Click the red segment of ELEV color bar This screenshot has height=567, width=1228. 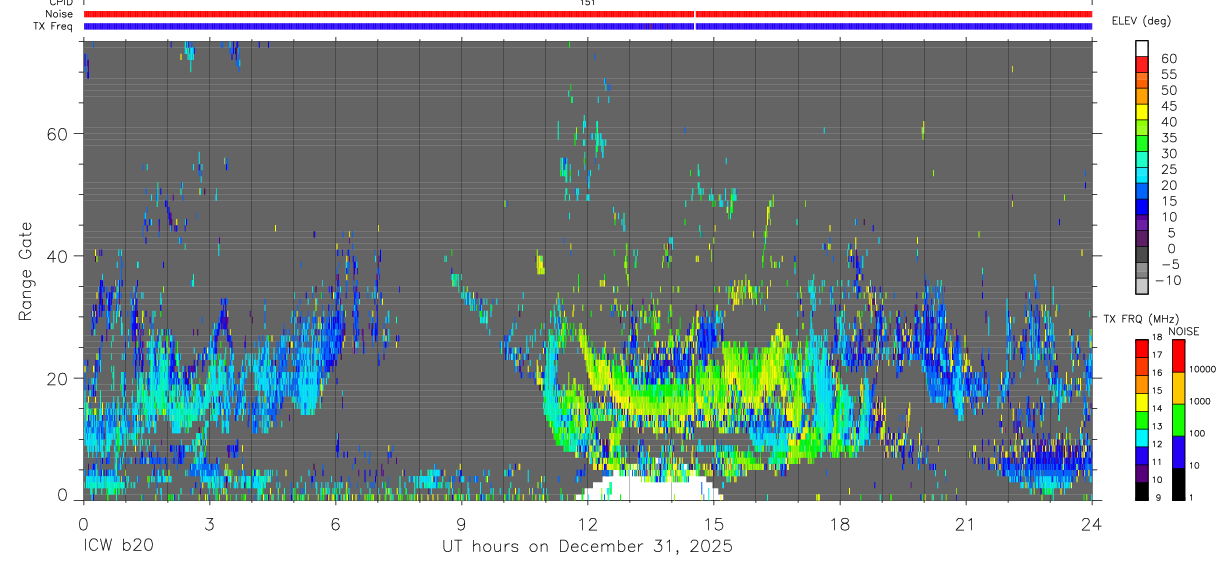tap(1143, 63)
